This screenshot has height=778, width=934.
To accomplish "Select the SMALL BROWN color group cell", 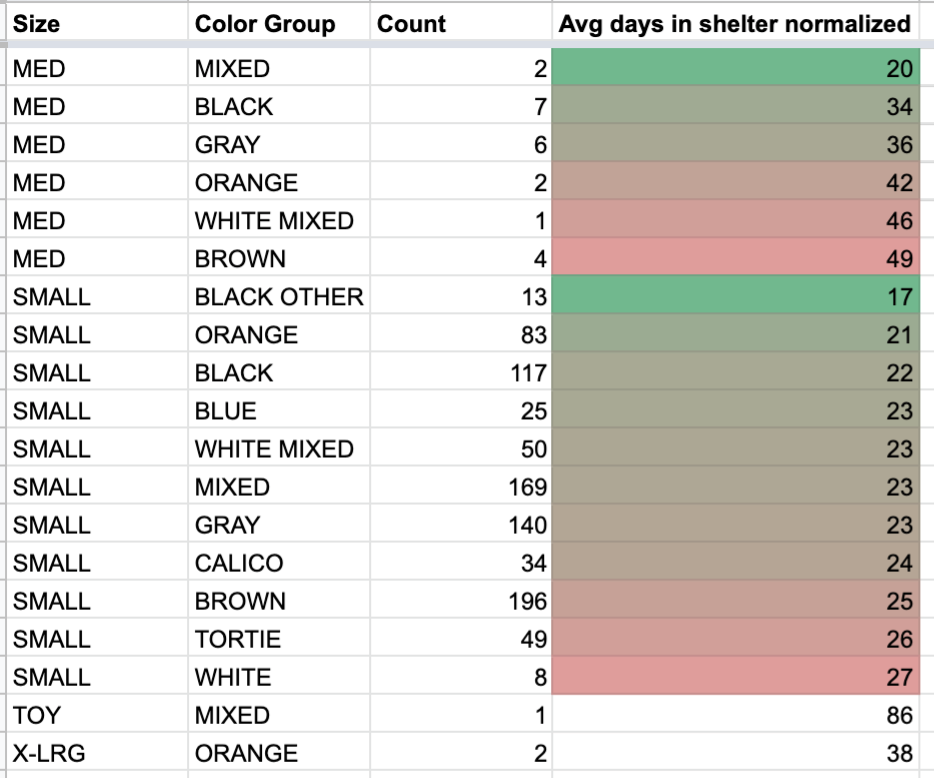I will [279, 601].
